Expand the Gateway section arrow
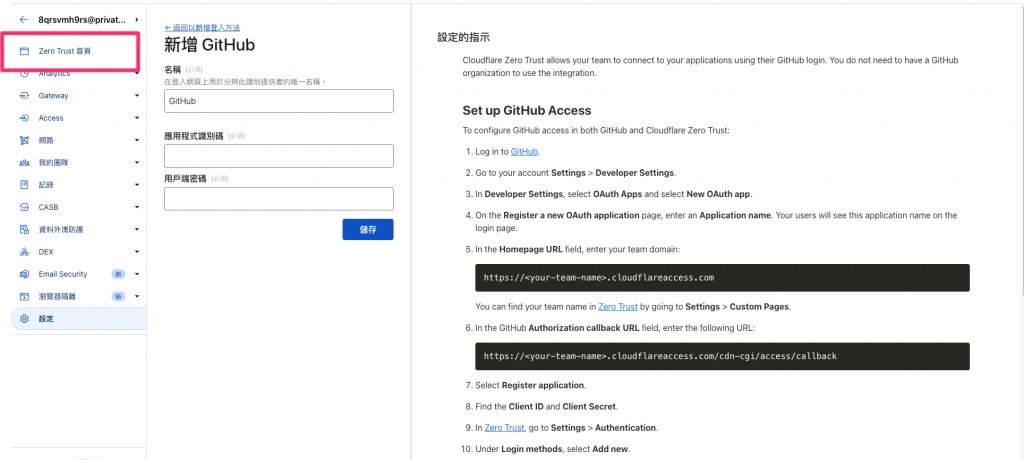Viewport: 1024px width, 460px height. pos(137,95)
